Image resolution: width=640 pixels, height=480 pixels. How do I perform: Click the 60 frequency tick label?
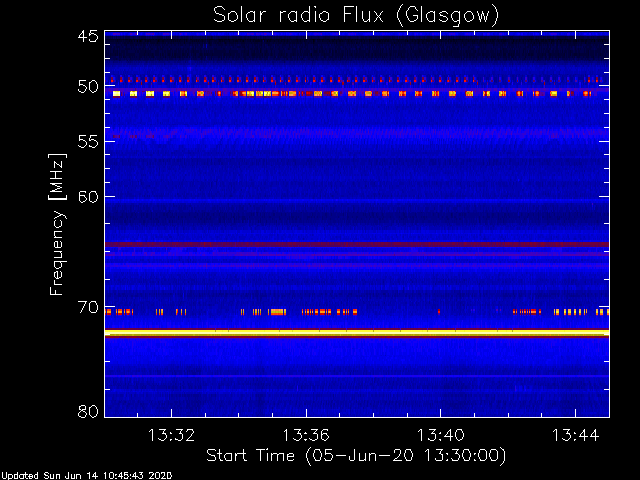click(88, 197)
